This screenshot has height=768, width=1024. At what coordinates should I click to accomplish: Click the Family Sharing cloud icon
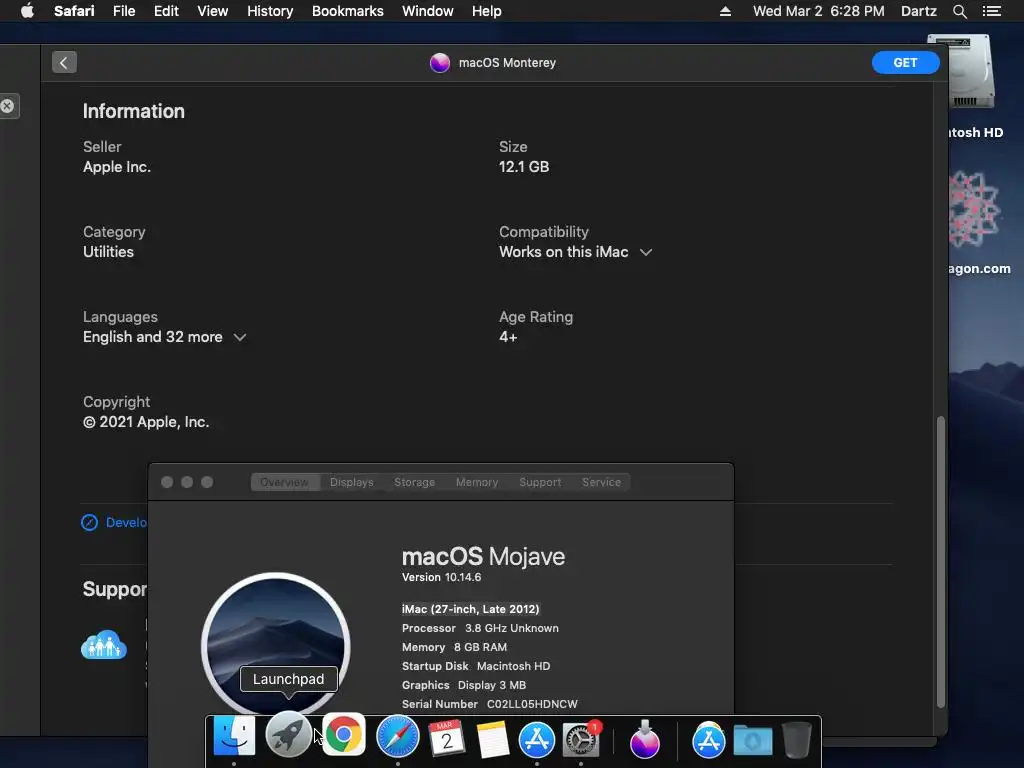(x=103, y=645)
